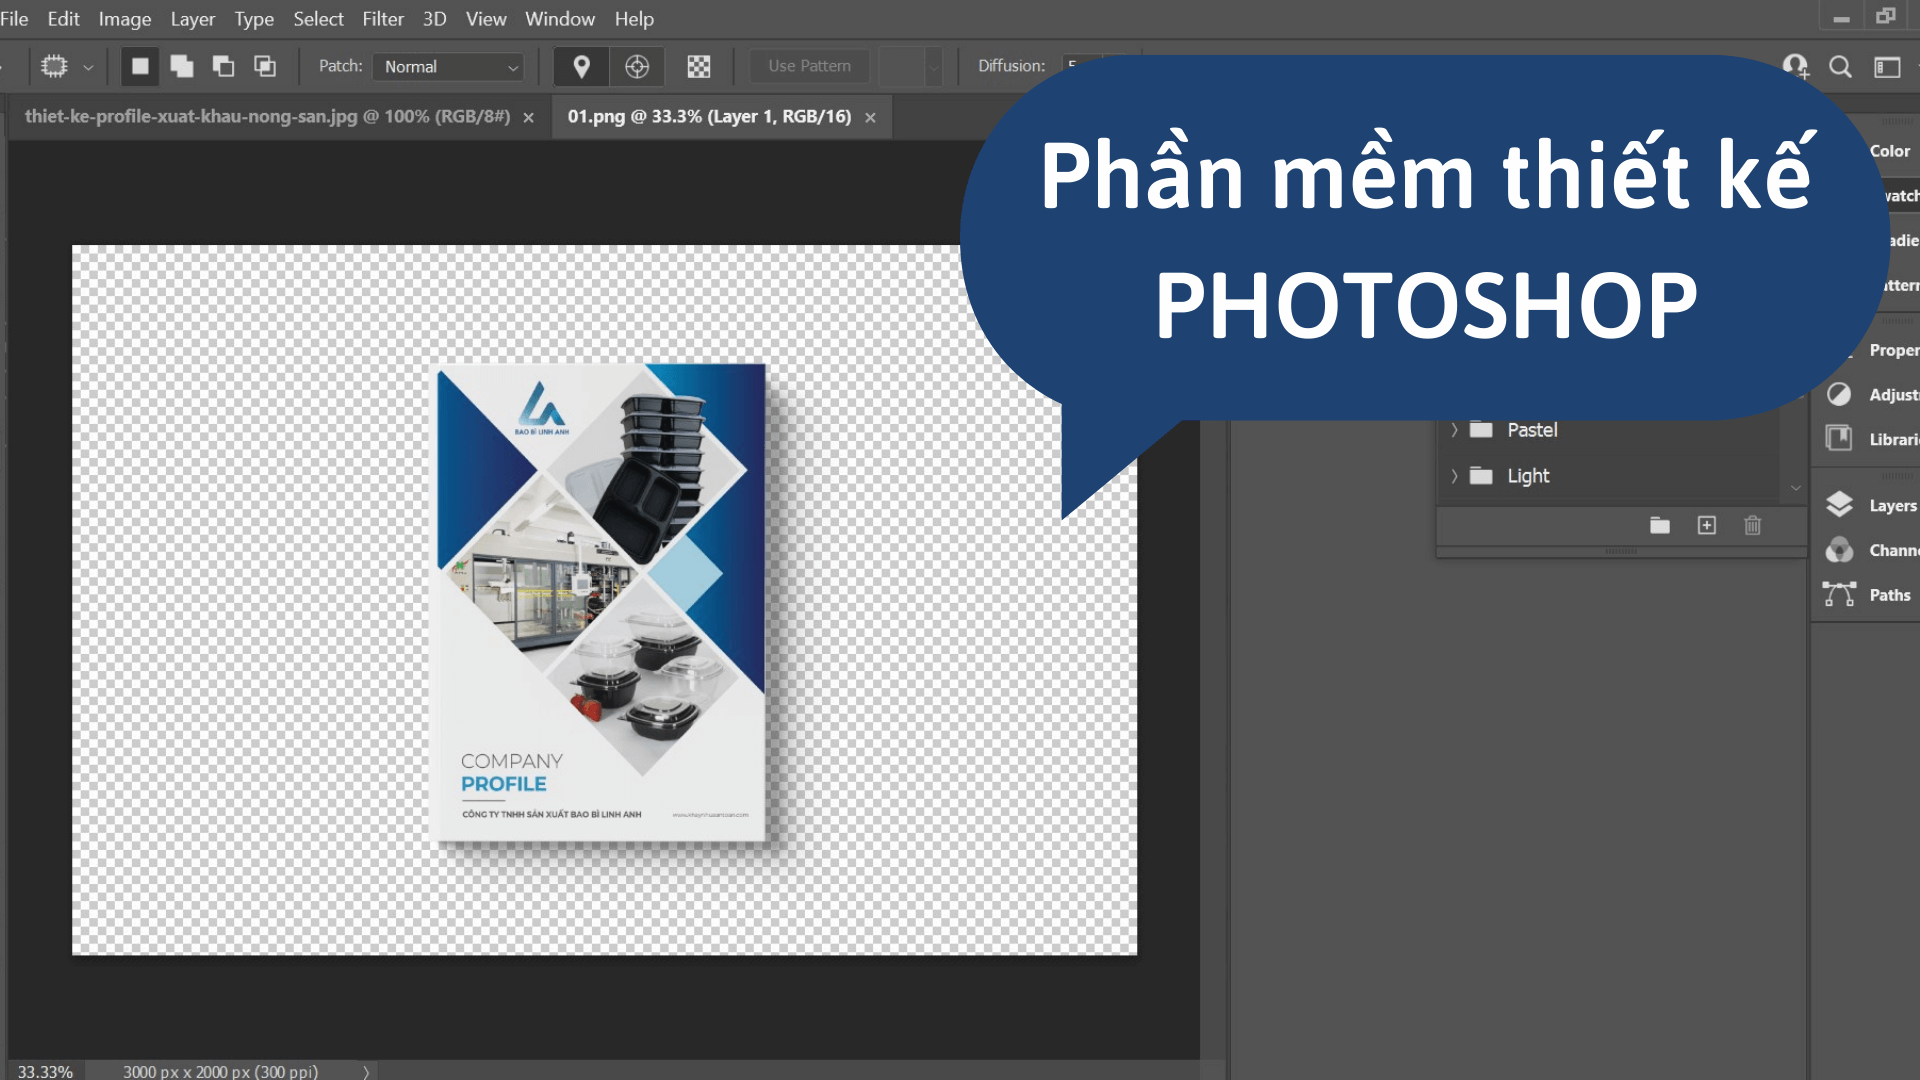The width and height of the screenshot is (1920, 1080).
Task: Select the New selection mode icon
Action: pyautogui.click(x=140, y=66)
